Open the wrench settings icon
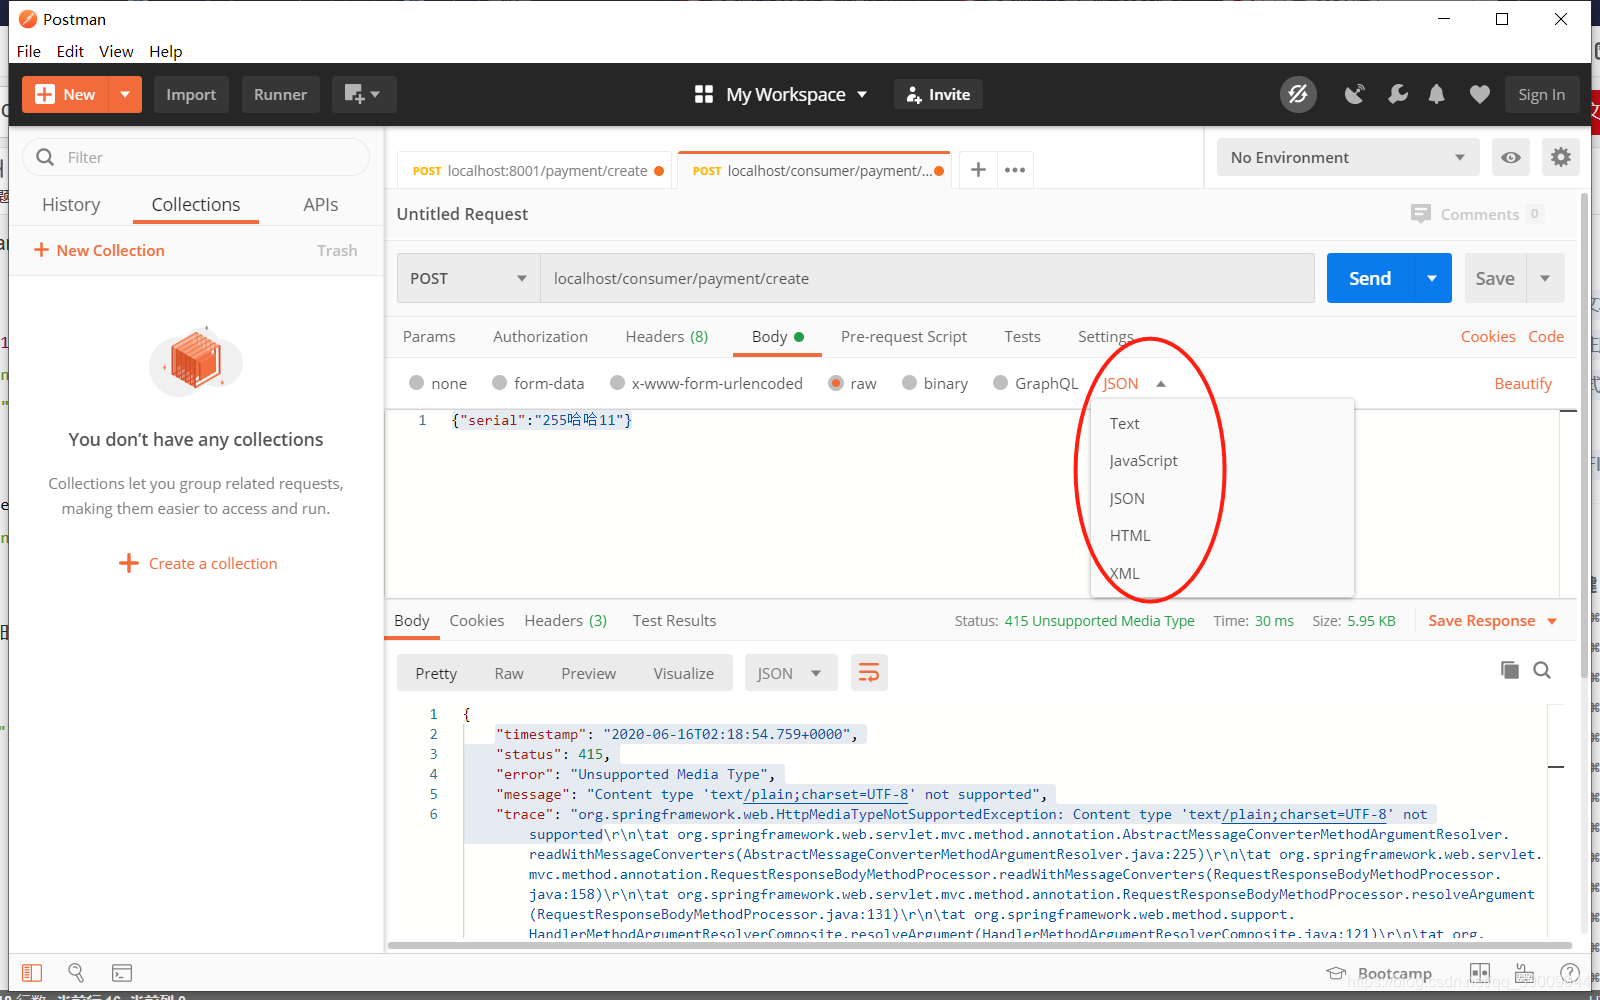This screenshot has height=1000, width=1600. click(1398, 94)
